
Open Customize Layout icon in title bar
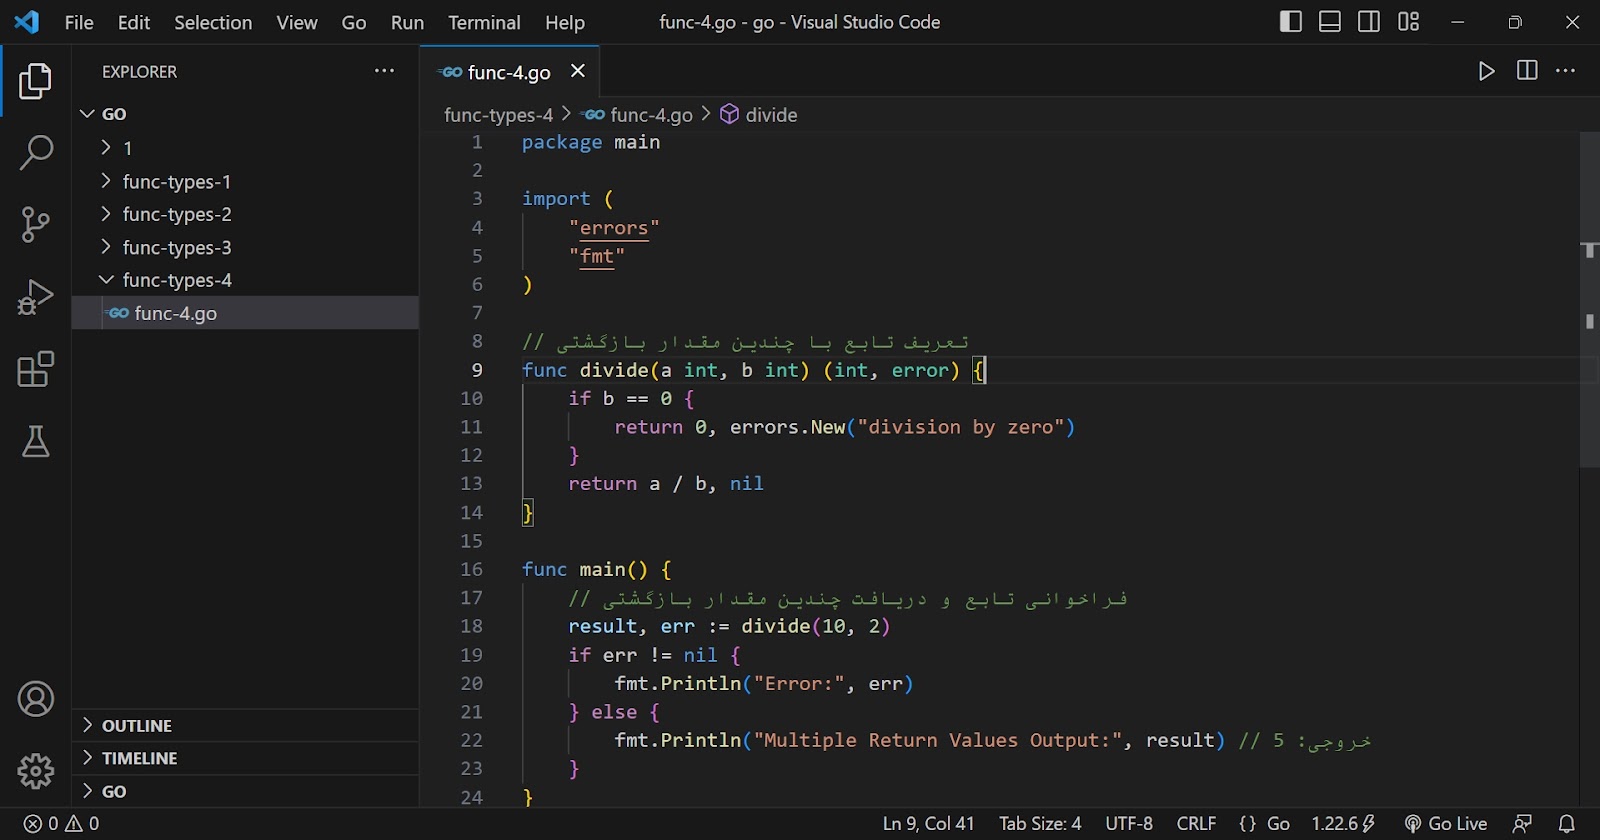pos(1409,21)
